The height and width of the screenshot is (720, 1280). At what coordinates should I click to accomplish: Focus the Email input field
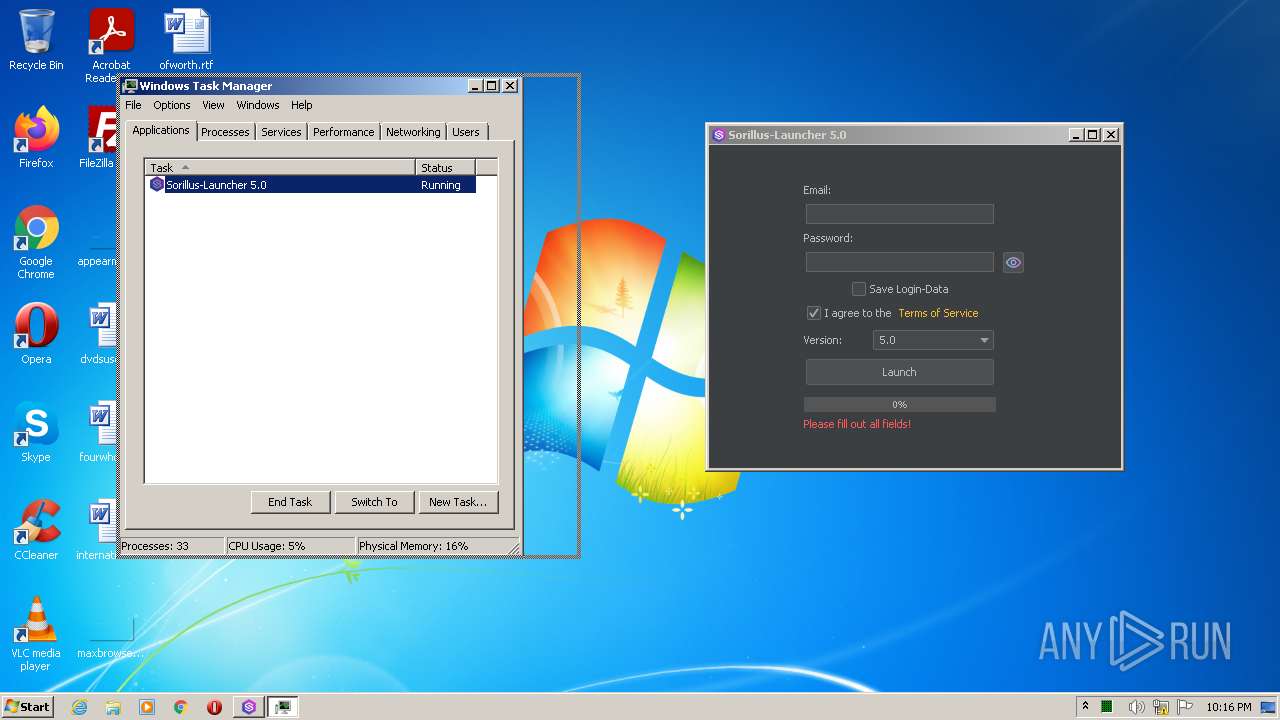[899, 214]
